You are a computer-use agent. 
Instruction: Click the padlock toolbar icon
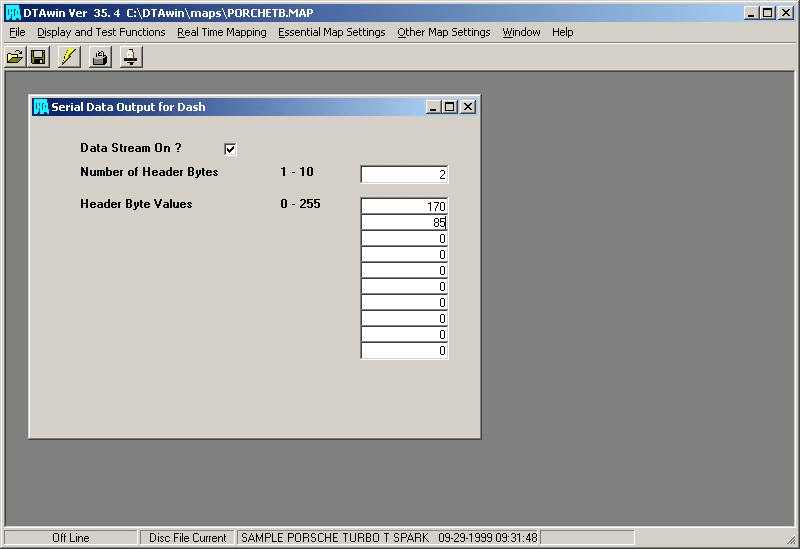(x=99, y=57)
